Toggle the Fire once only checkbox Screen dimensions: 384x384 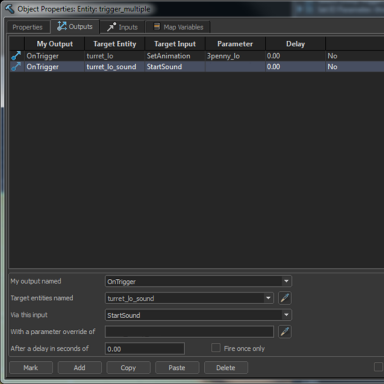tap(216, 348)
